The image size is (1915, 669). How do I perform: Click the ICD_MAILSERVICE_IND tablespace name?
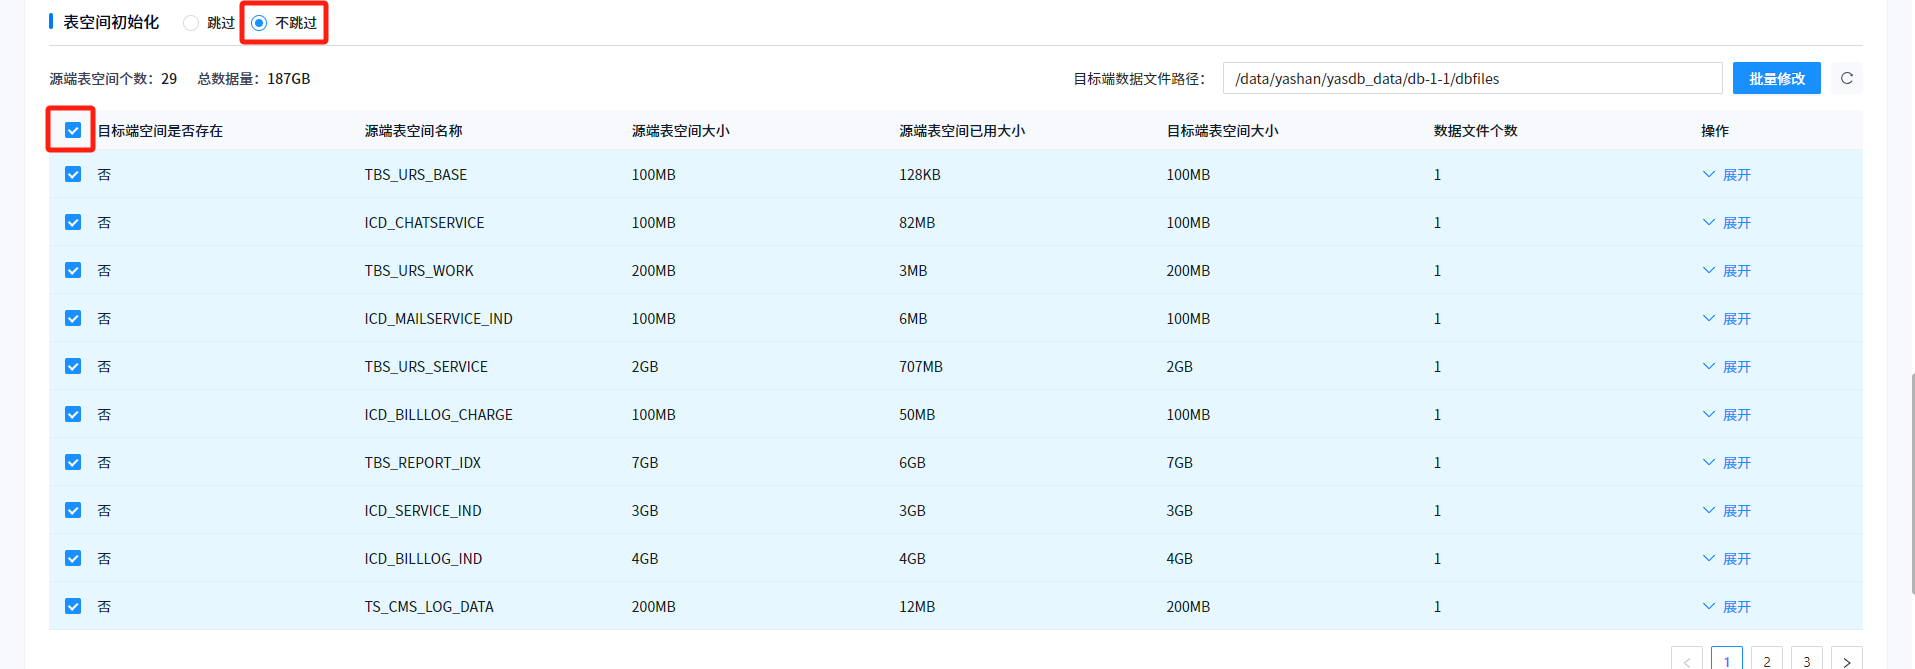click(438, 319)
